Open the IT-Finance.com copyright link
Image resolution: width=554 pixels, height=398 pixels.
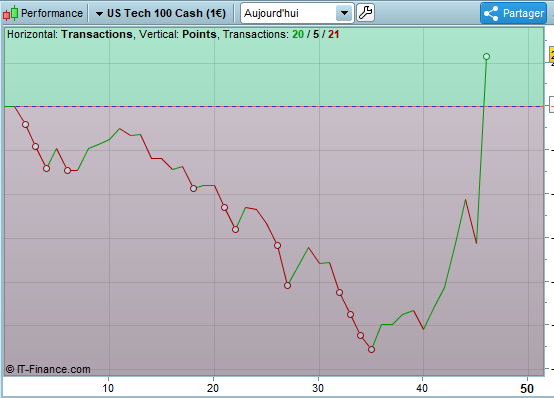[48, 369]
